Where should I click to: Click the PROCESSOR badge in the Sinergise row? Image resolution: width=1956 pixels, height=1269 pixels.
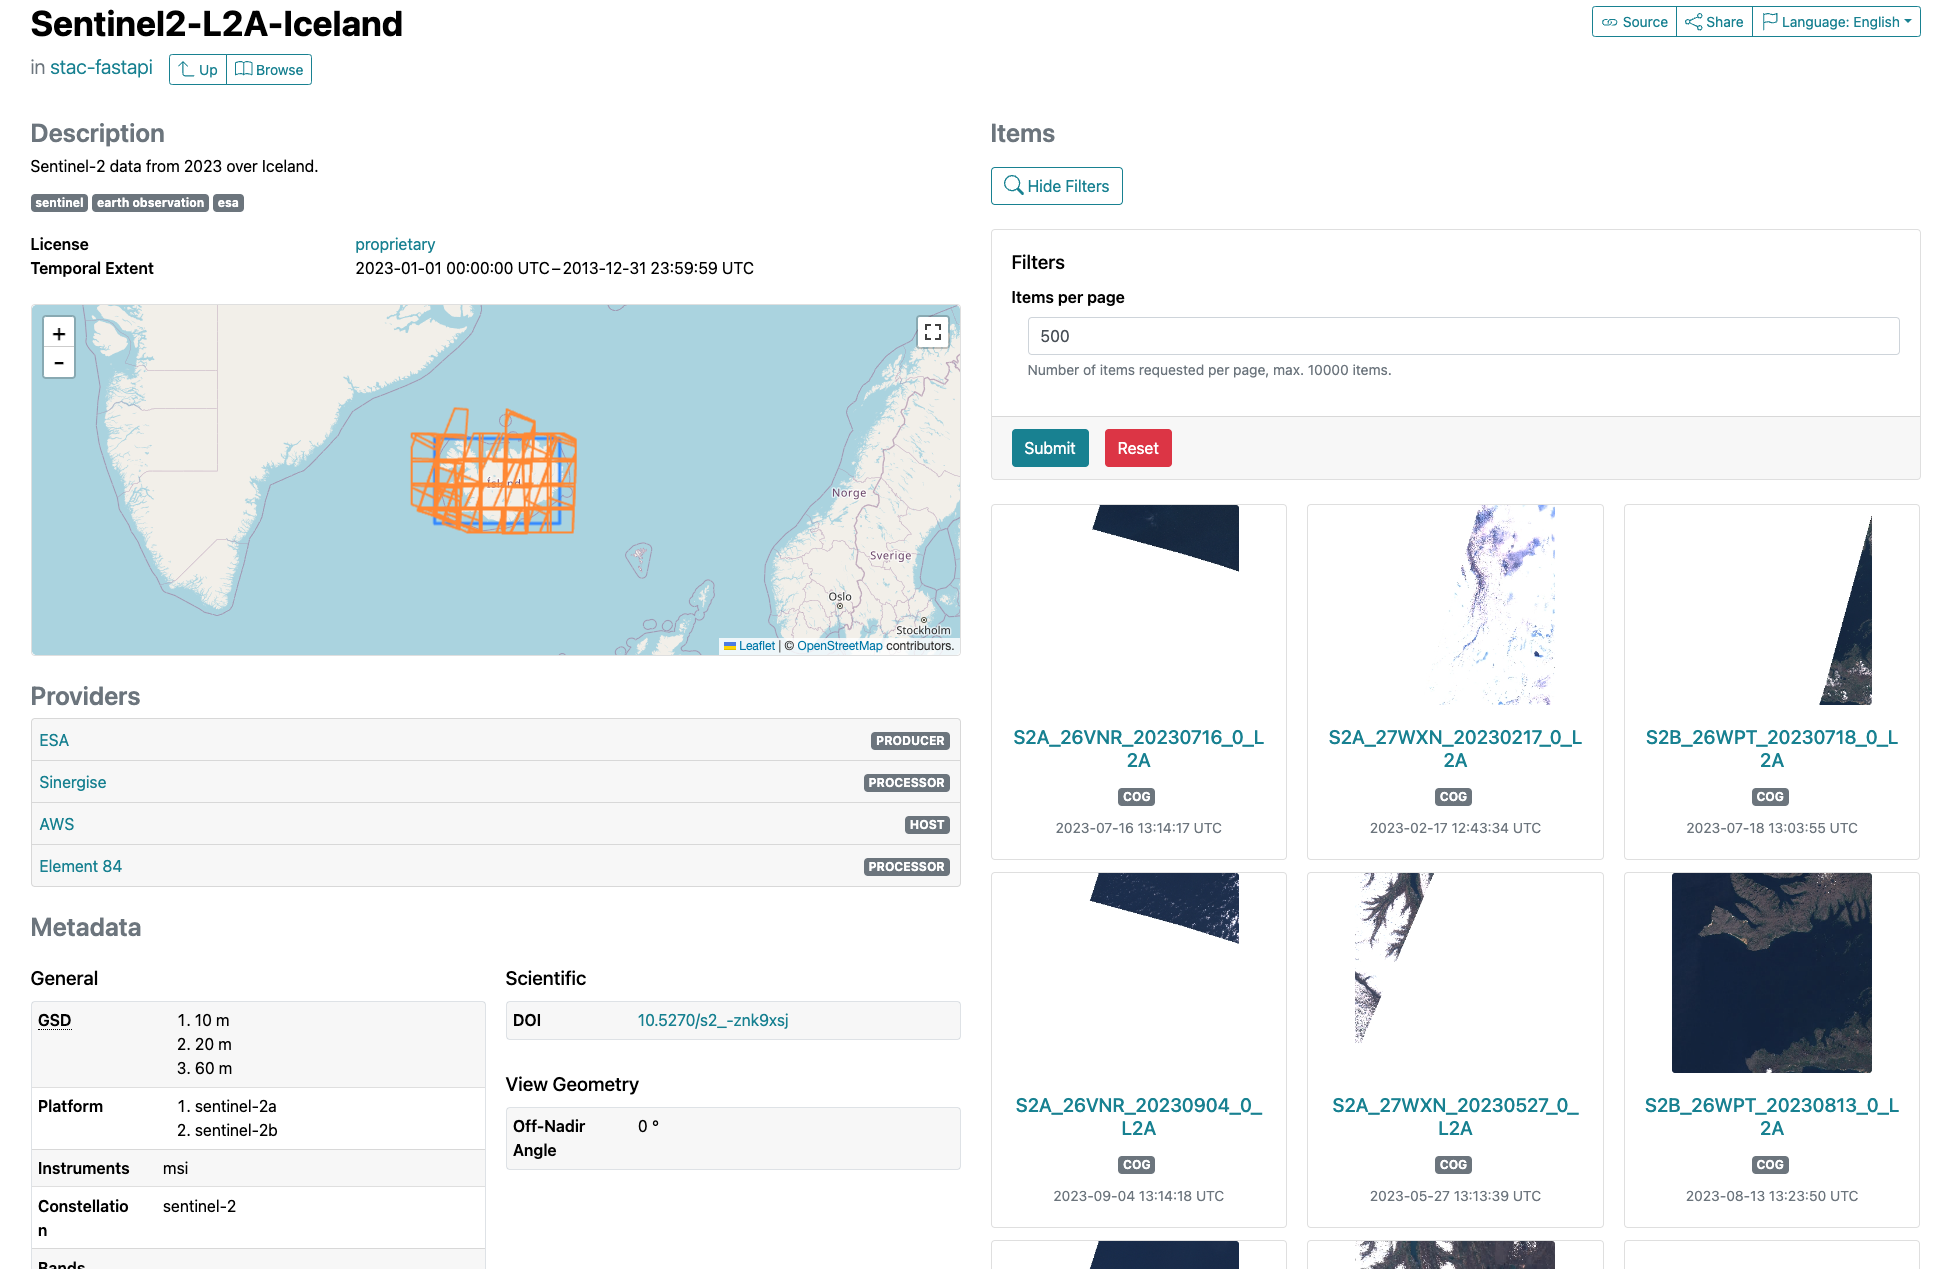click(907, 783)
